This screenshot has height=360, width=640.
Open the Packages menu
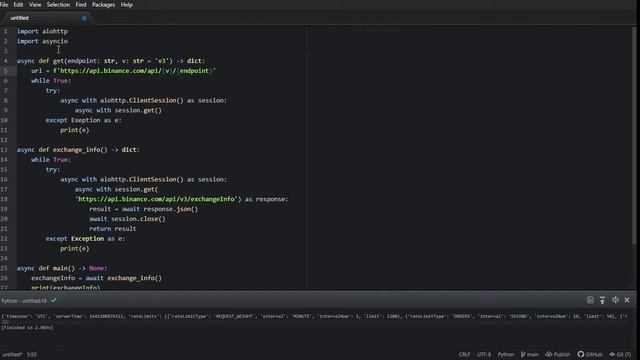click(x=103, y=5)
